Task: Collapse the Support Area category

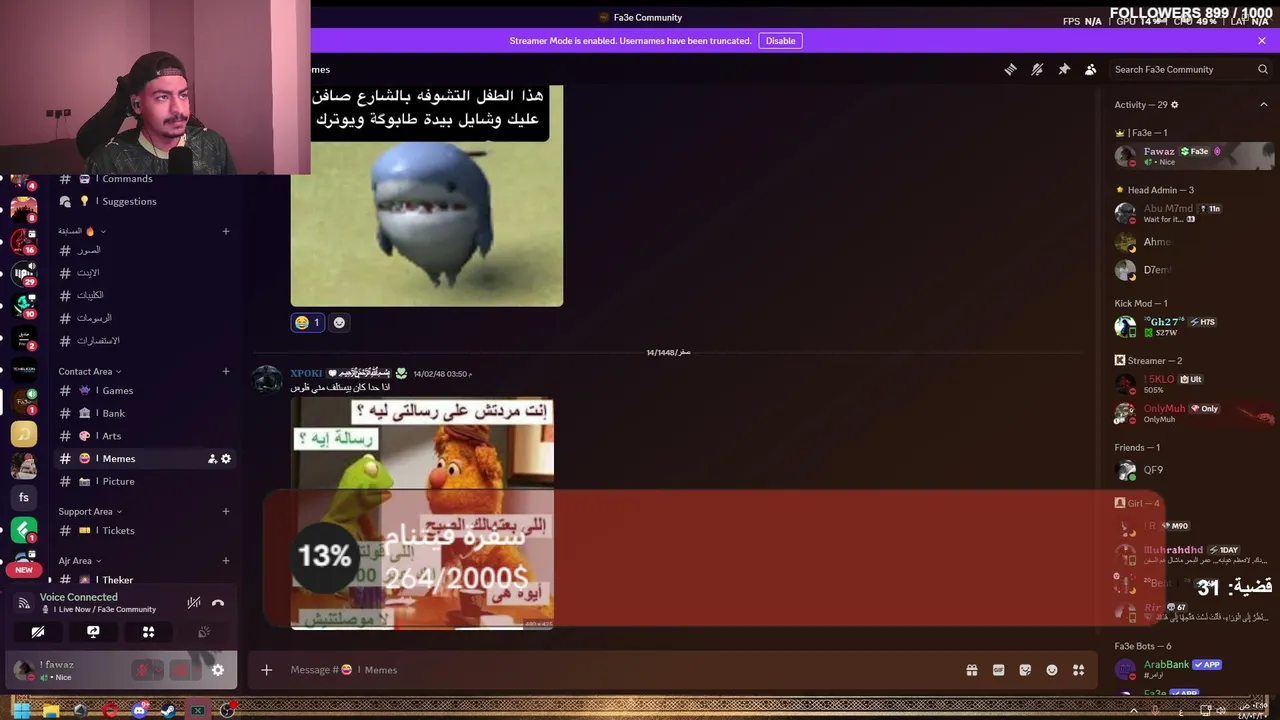Action: [90, 512]
